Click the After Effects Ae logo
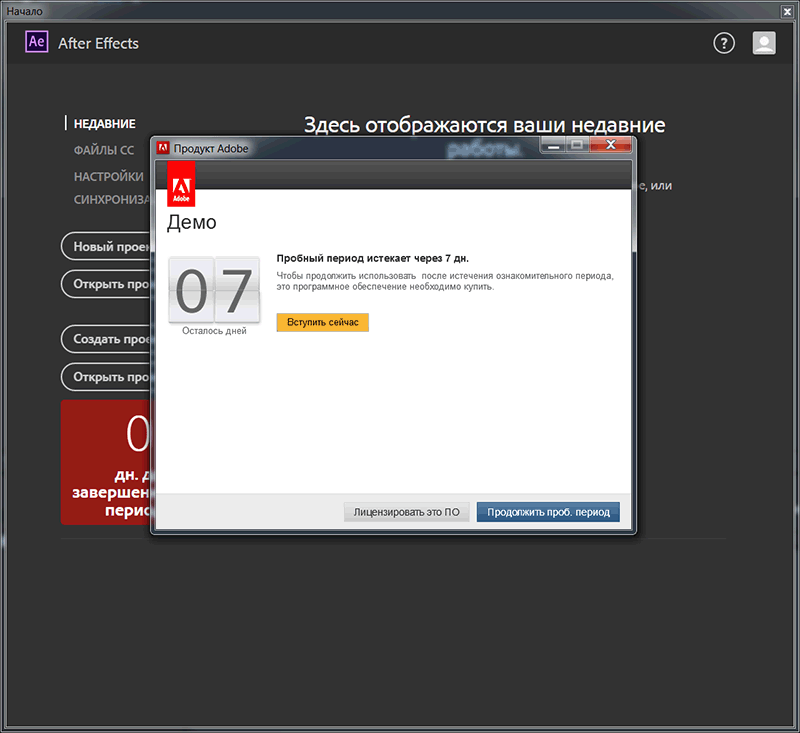The image size is (800, 733). (37, 41)
